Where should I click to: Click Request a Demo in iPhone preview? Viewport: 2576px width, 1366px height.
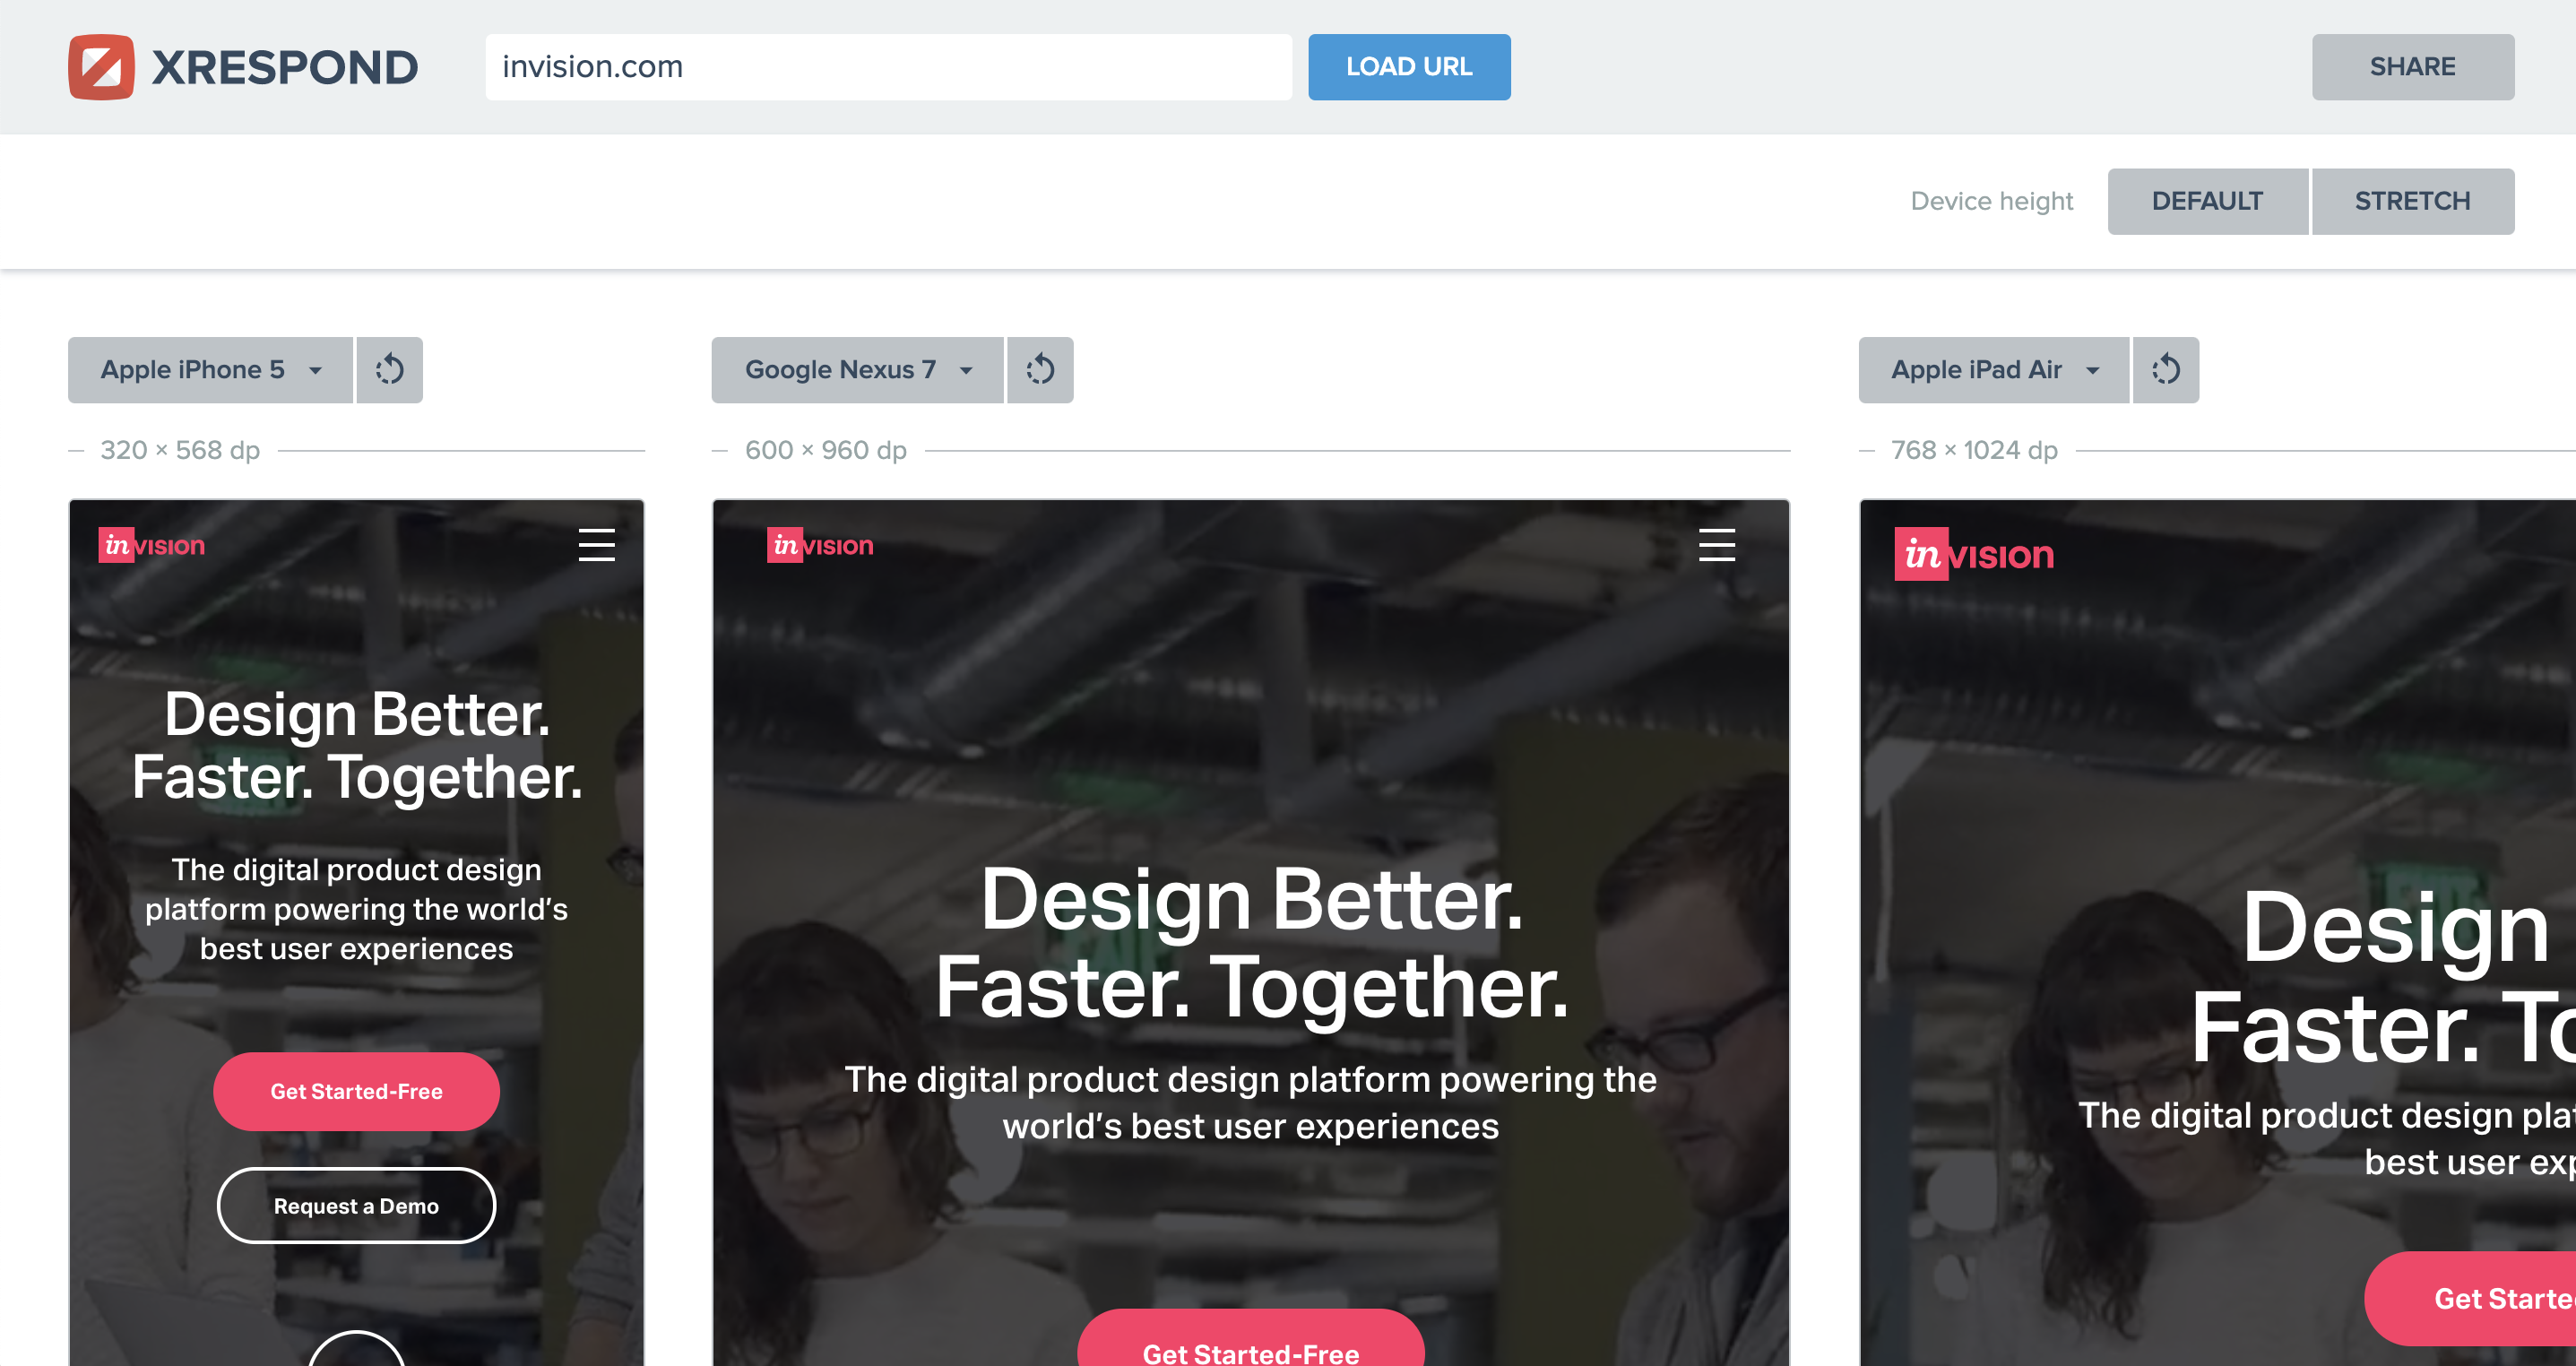coord(356,1206)
